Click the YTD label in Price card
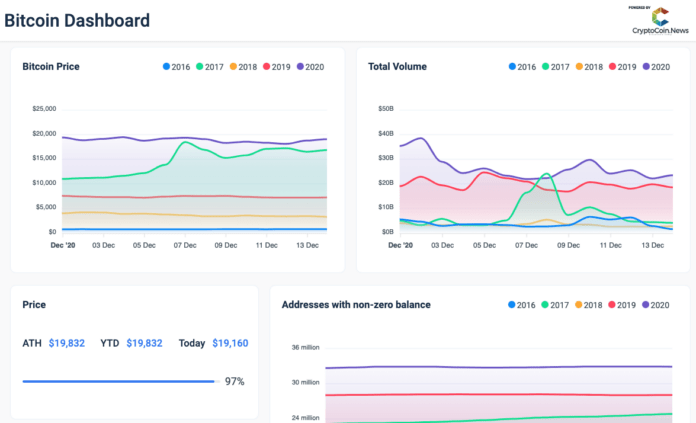 110,343
